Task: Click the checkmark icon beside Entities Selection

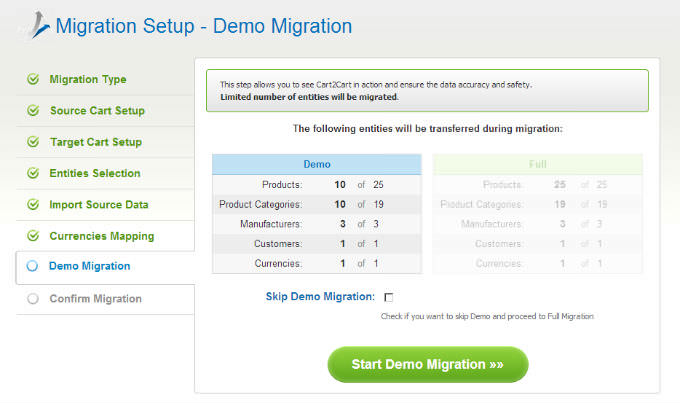Action: point(33,173)
